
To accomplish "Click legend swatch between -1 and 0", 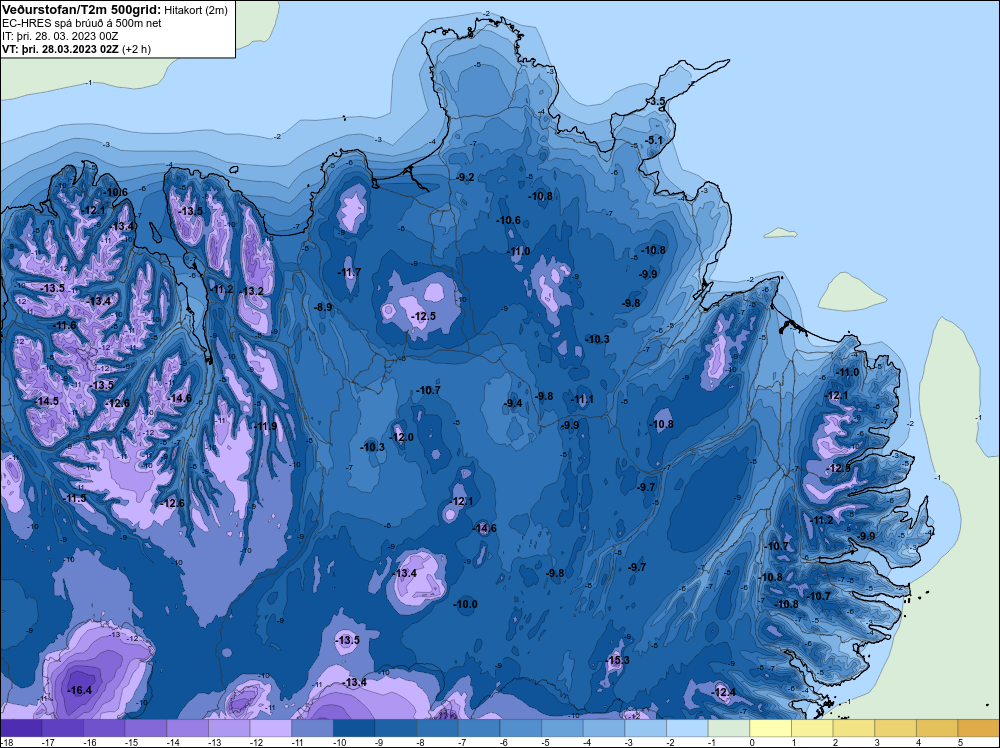I will click(729, 728).
